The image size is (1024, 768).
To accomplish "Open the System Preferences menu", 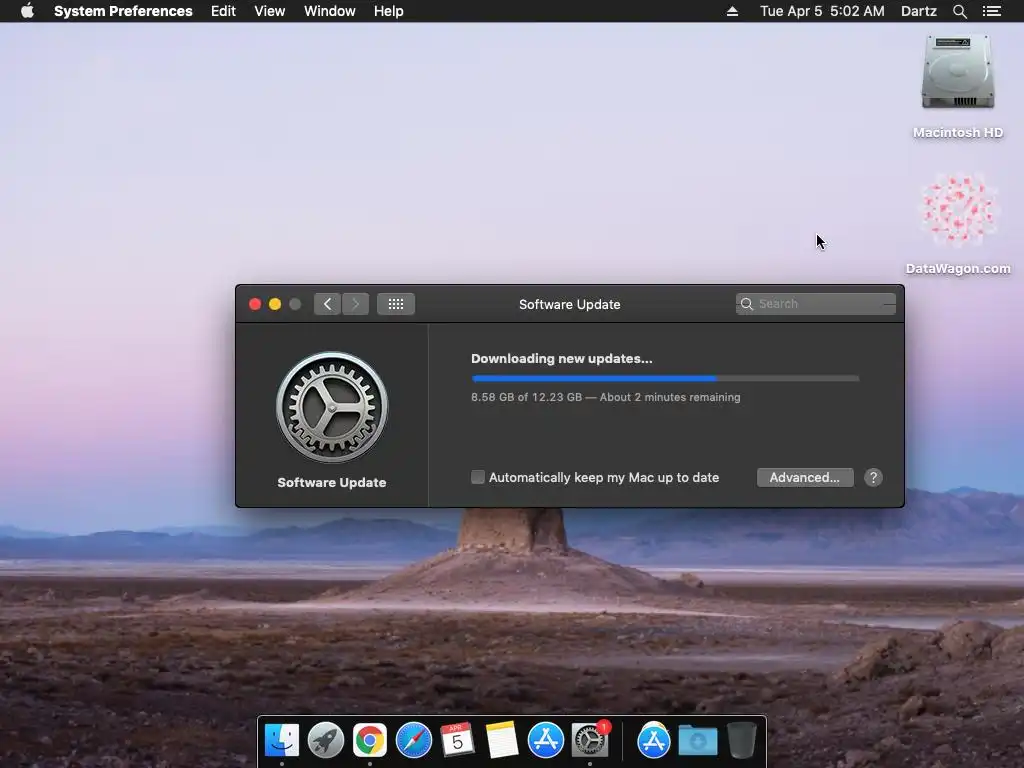I will [x=123, y=11].
